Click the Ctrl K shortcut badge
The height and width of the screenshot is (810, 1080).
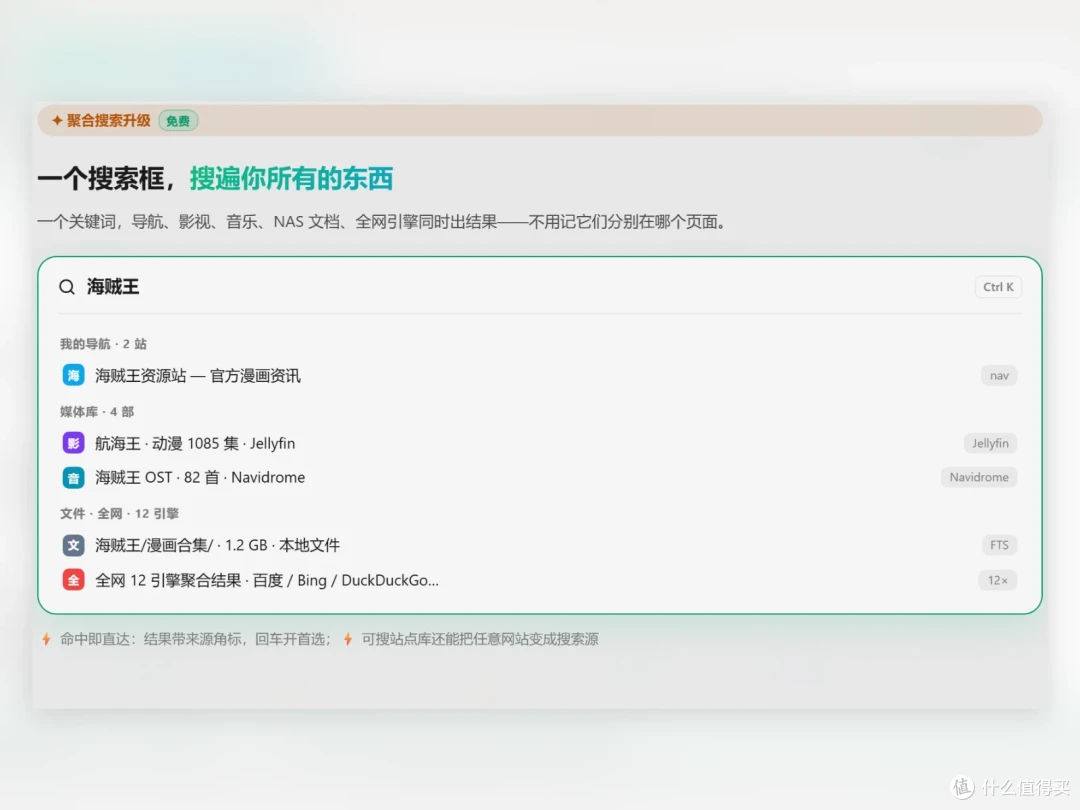click(x=998, y=287)
